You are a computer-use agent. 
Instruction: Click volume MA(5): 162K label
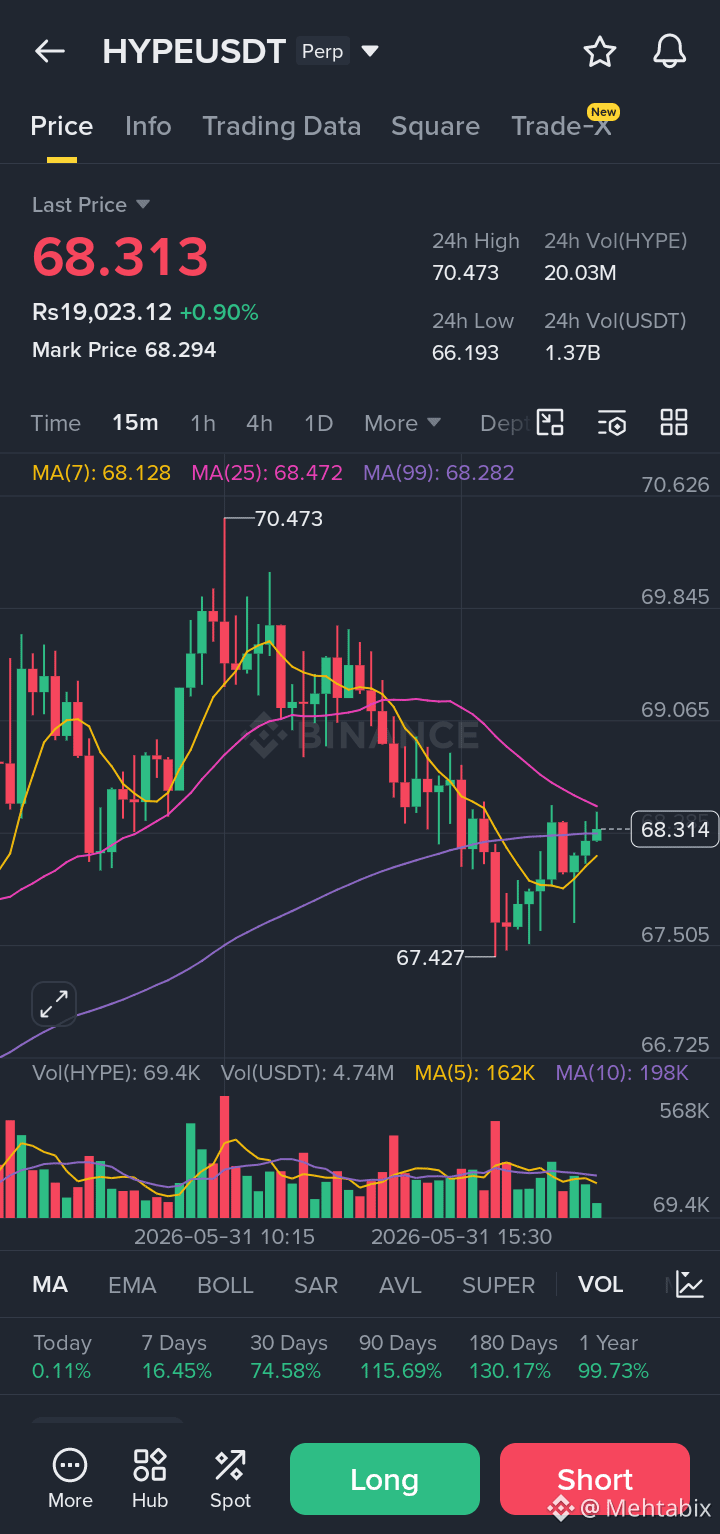click(475, 1073)
